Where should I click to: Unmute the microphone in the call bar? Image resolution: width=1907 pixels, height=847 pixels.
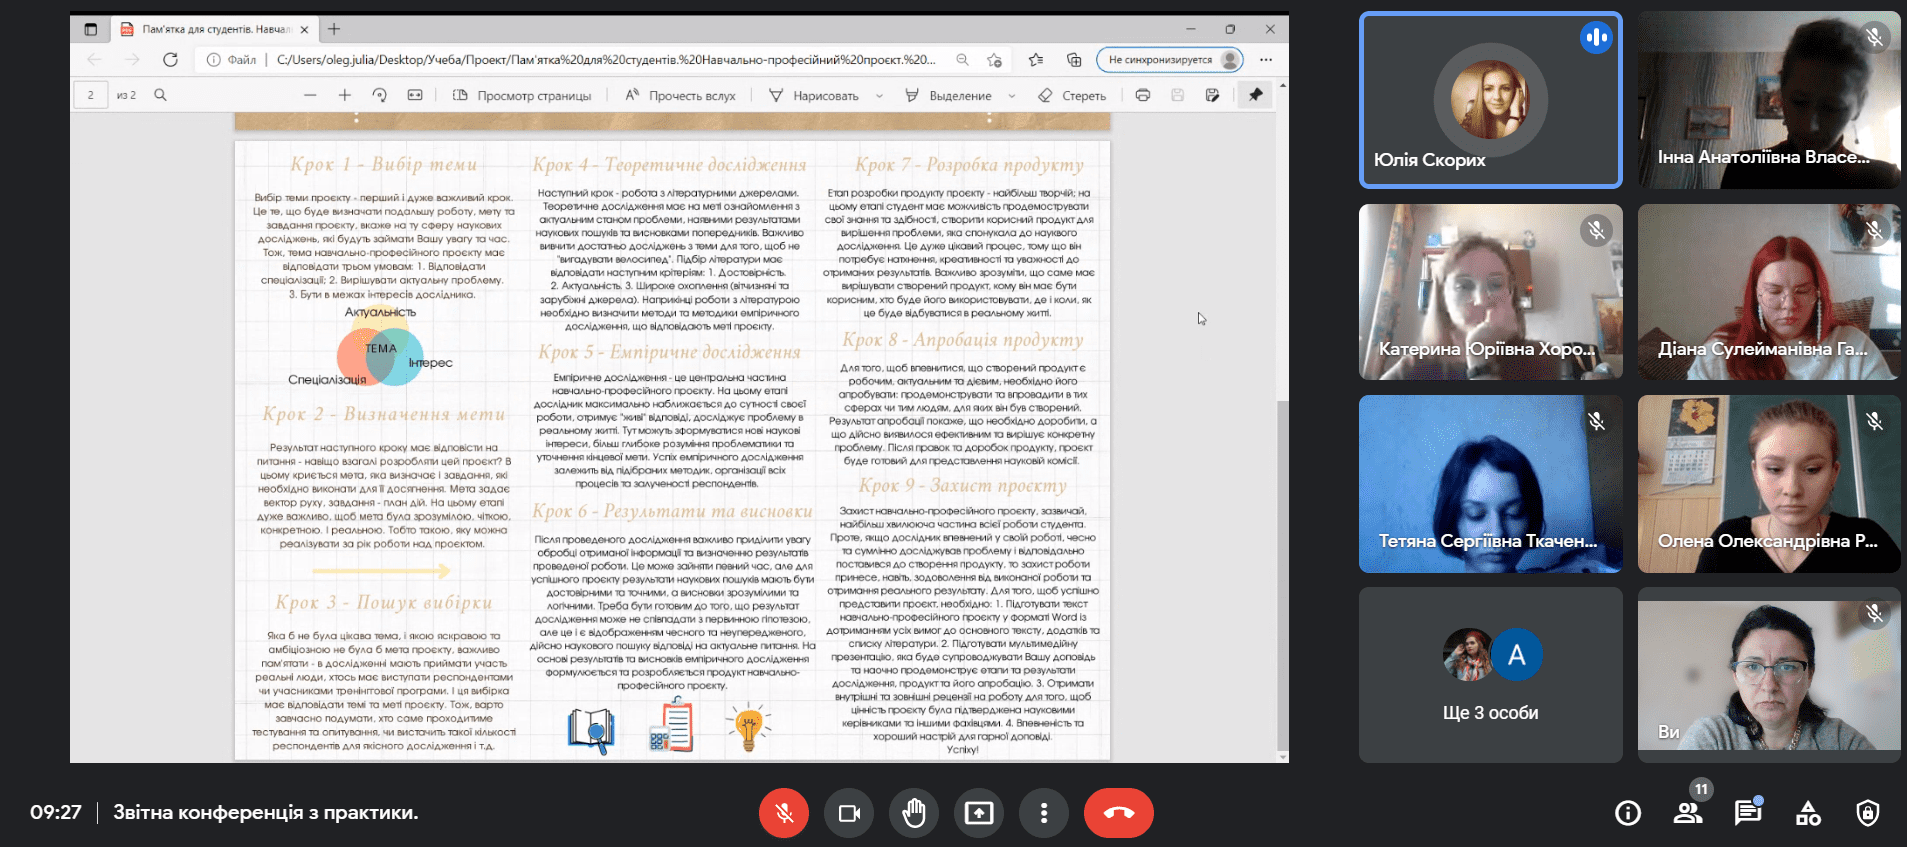pos(783,813)
